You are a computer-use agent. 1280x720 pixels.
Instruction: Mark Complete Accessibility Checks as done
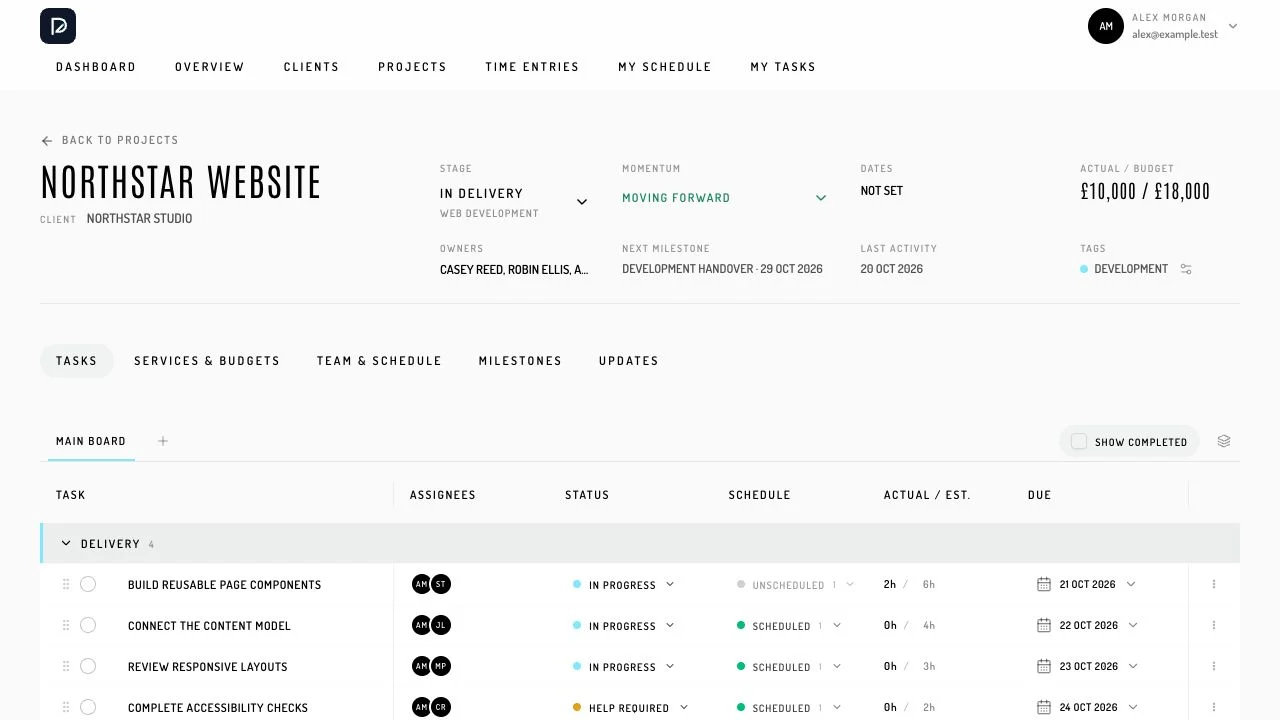click(x=88, y=707)
